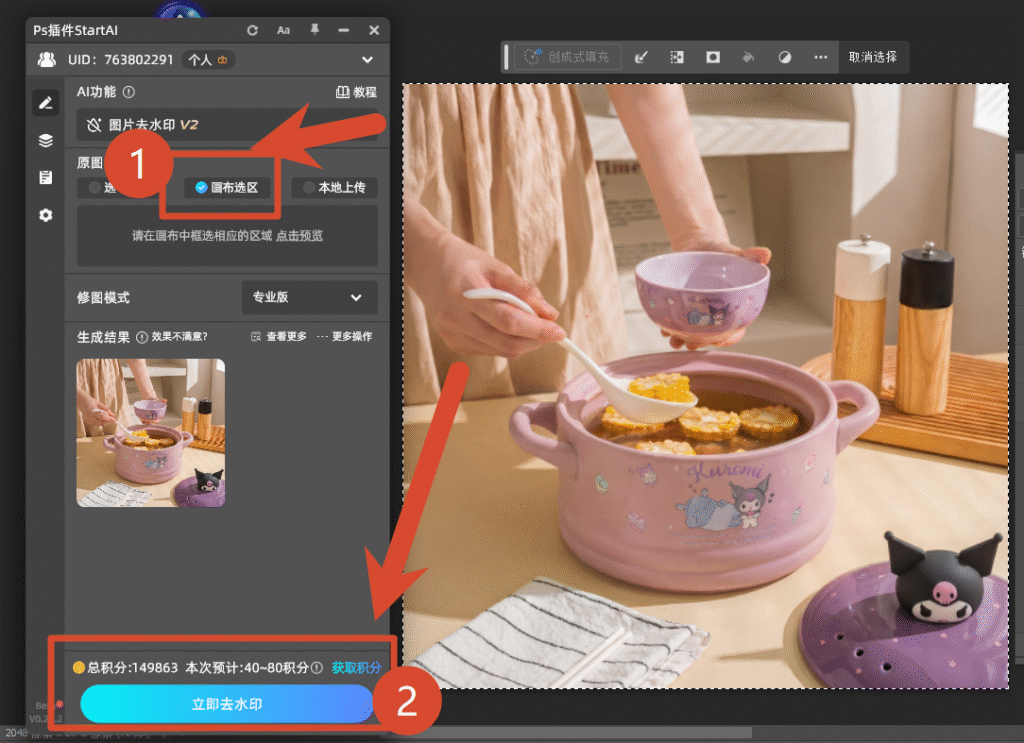The height and width of the screenshot is (743, 1024).
Task: Open the 教程 tutorial link
Action: (356, 92)
